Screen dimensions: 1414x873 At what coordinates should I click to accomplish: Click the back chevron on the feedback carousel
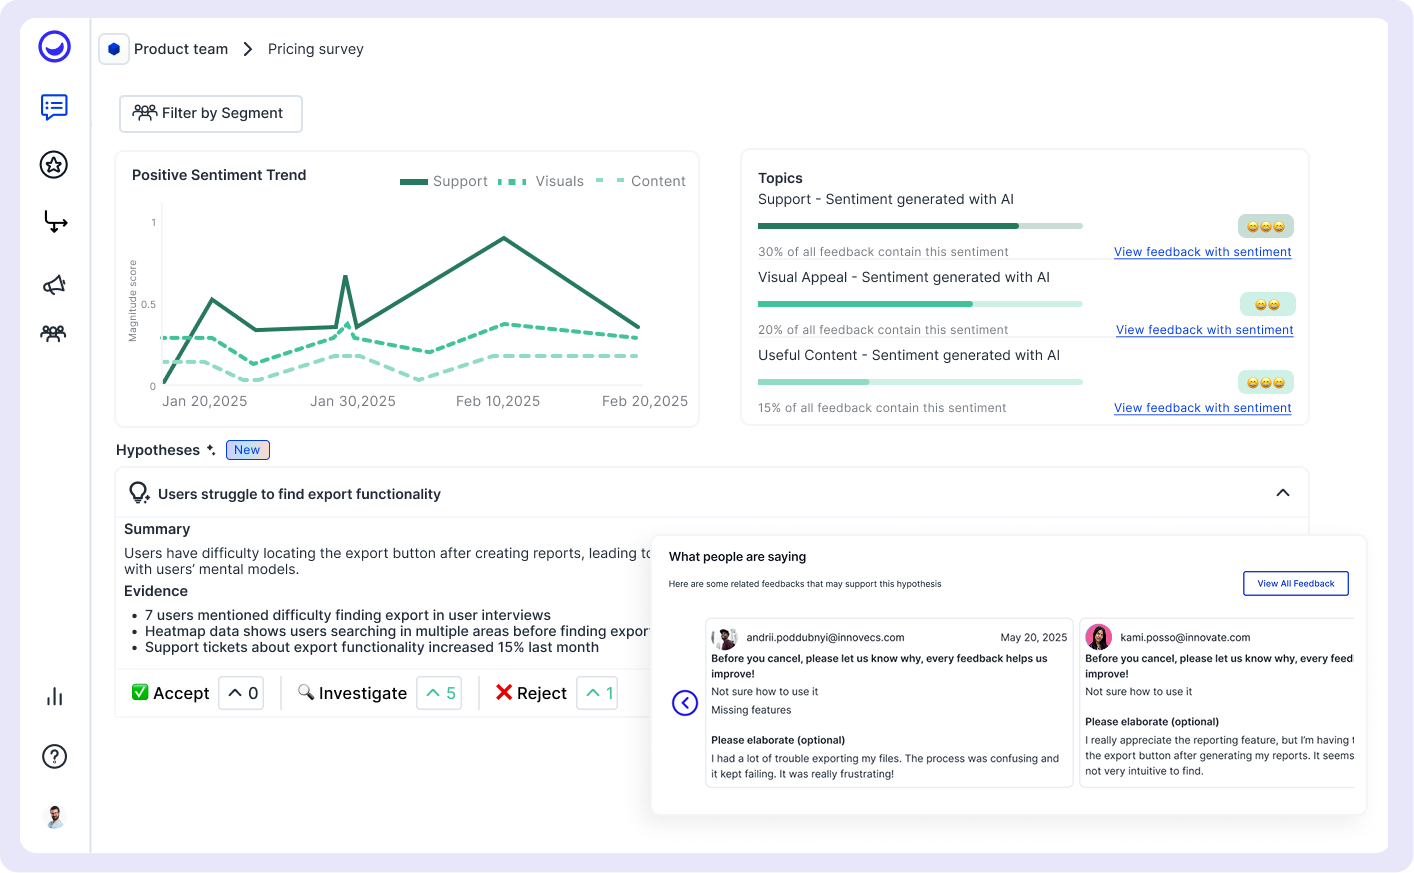[685, 703]
